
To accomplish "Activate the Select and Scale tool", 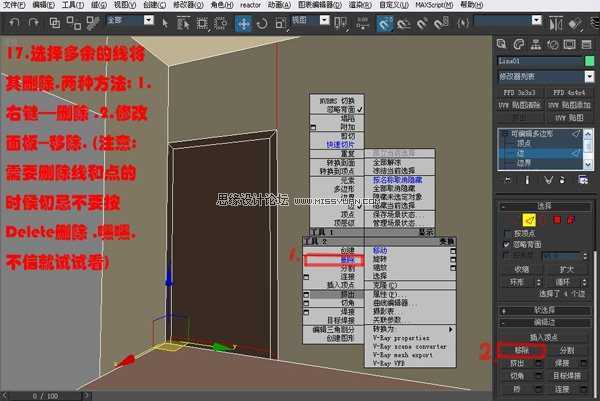I will coord(280,23).
